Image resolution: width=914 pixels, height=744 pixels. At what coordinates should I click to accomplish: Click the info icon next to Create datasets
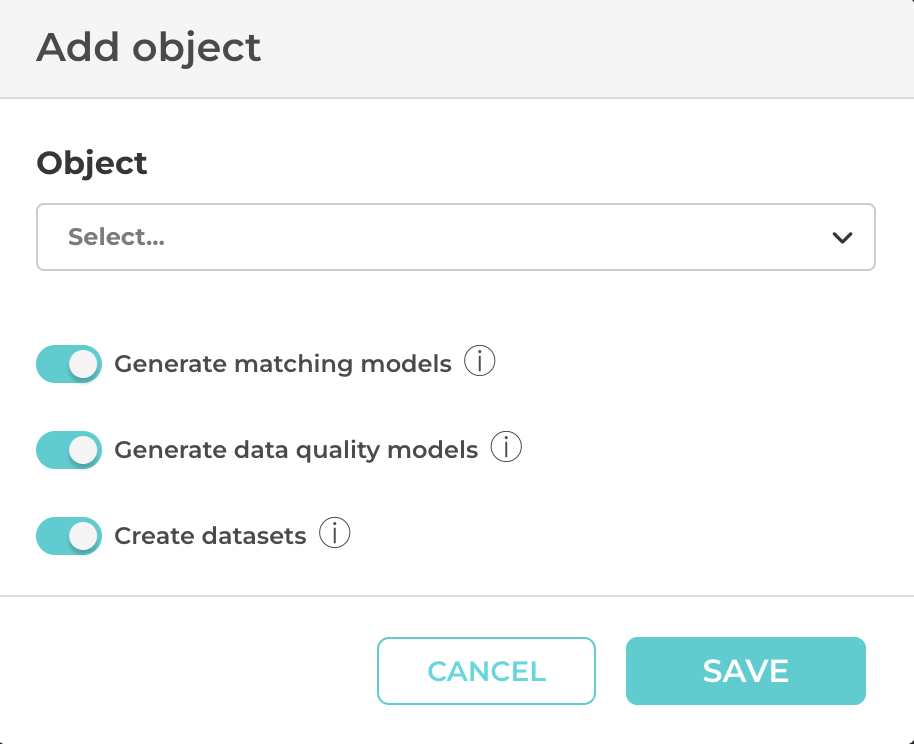coord(334,535)
